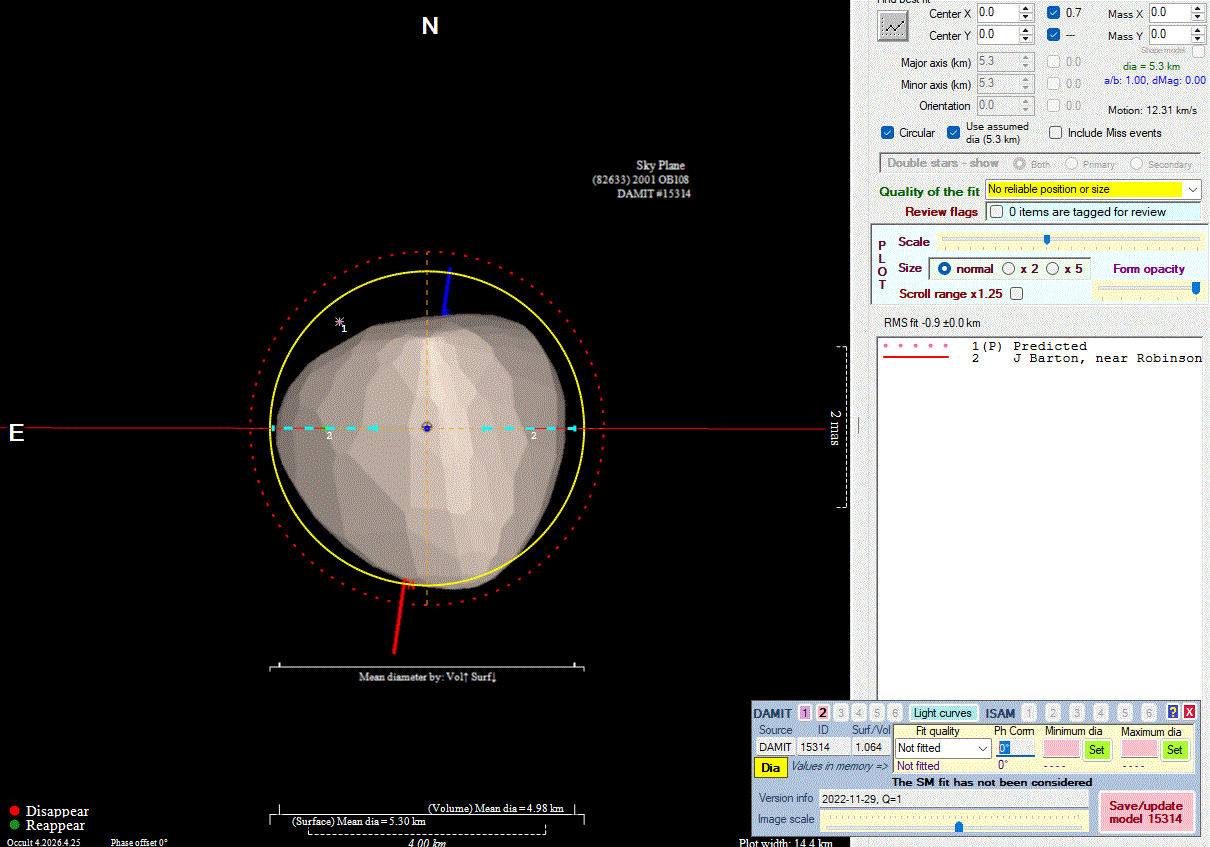Click the Center Y input field

(997, 35)
